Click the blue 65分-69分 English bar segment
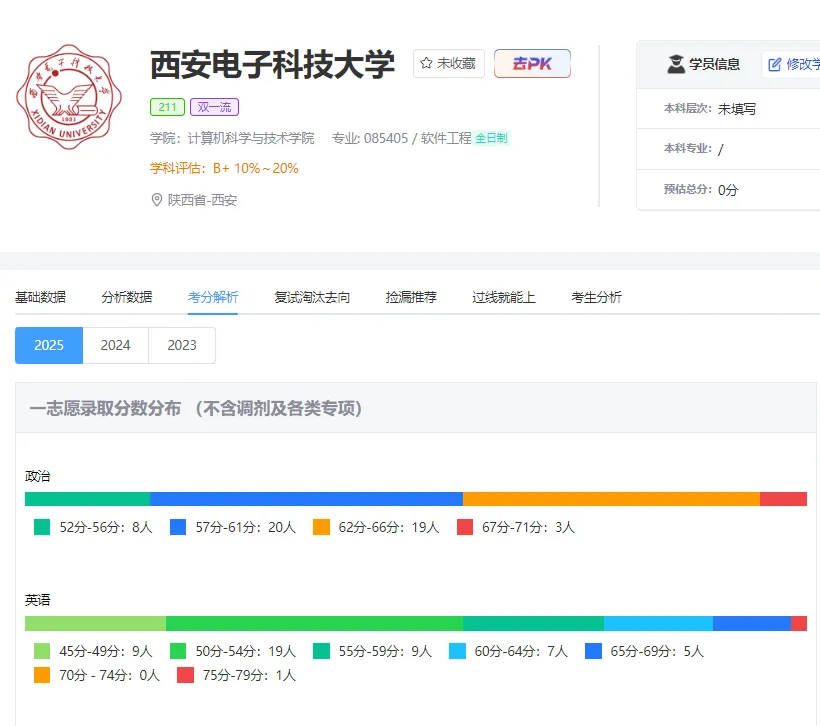 [752, 623]
